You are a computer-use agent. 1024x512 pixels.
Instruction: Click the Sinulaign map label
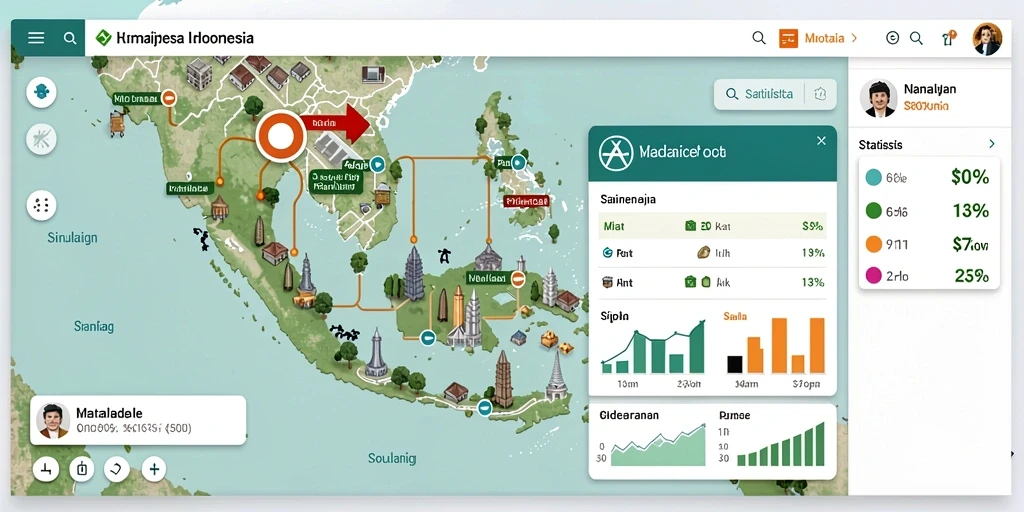[72, 238]
